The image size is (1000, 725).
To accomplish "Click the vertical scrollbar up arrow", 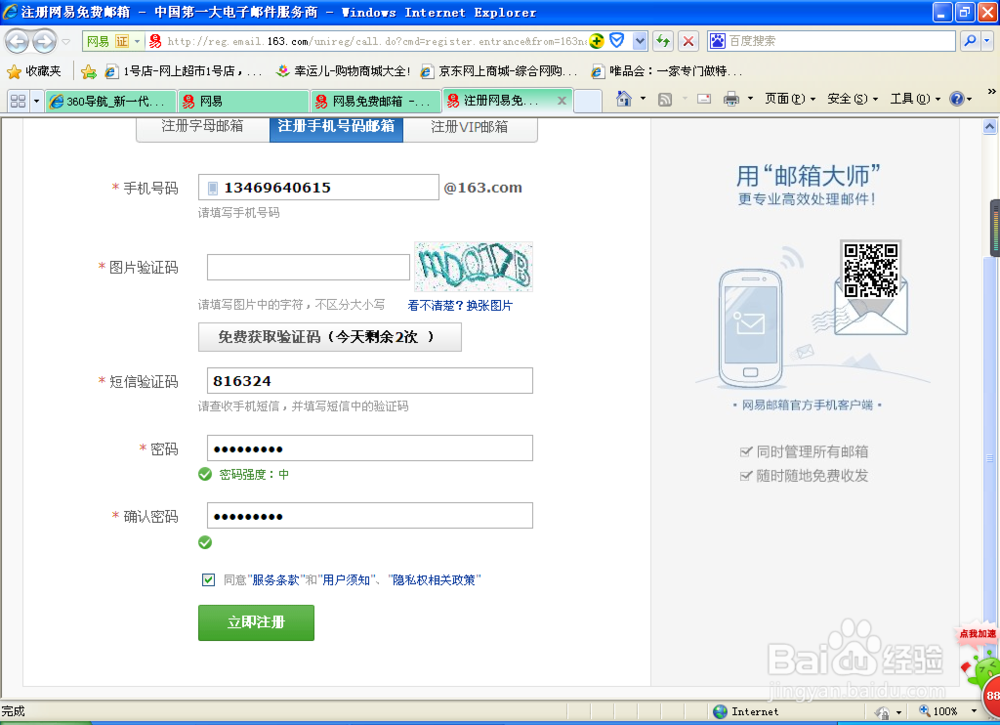I will 990,127.
